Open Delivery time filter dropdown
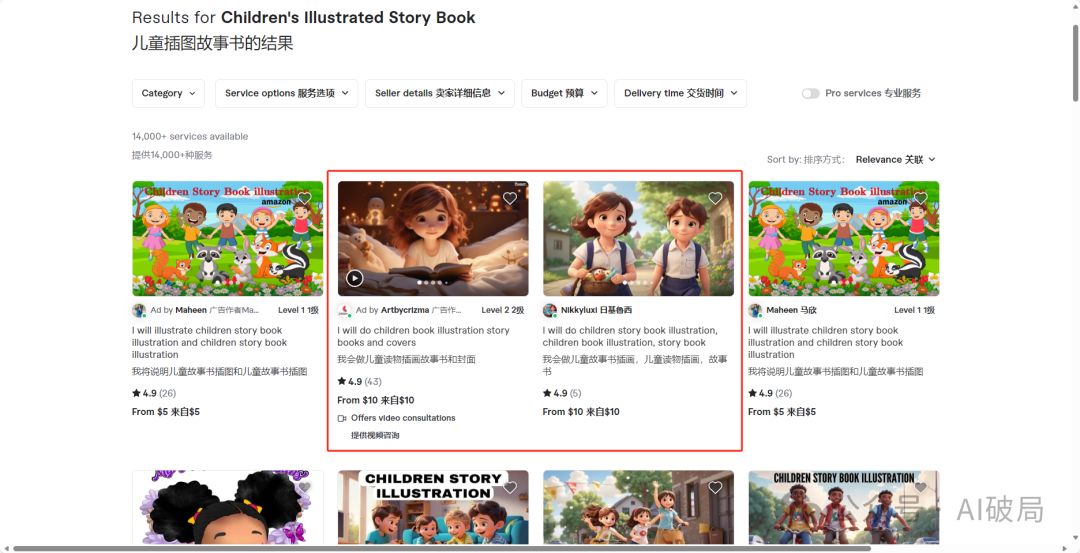 pyautogui.click(x=681, y=93)
